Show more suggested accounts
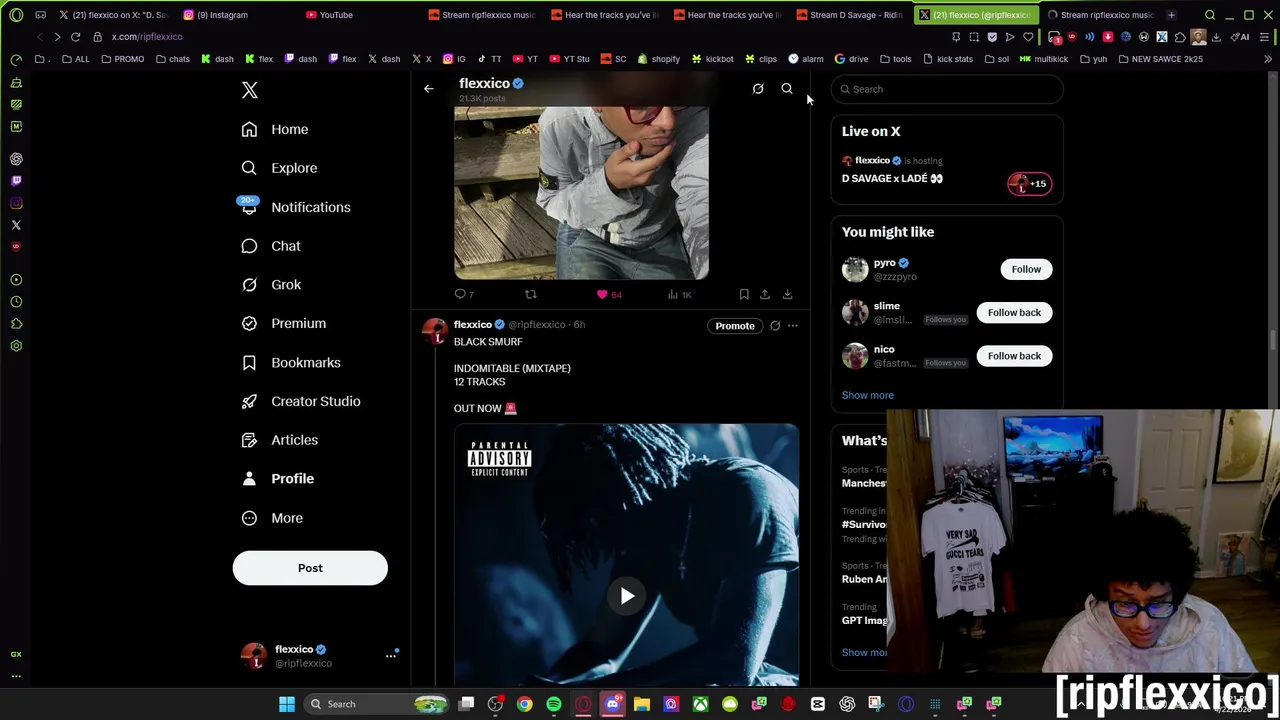 pos(867,395)
